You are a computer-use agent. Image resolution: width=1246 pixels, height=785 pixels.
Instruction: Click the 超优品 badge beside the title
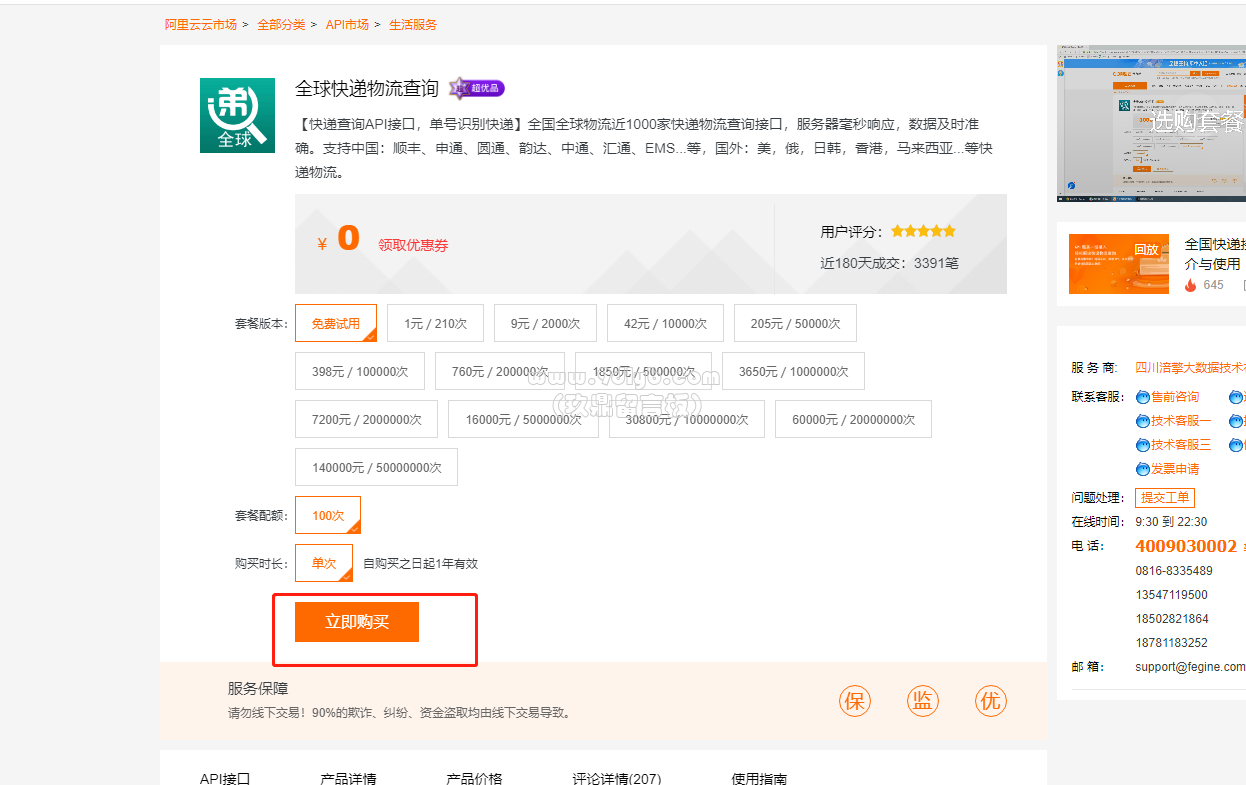point(477,88)
